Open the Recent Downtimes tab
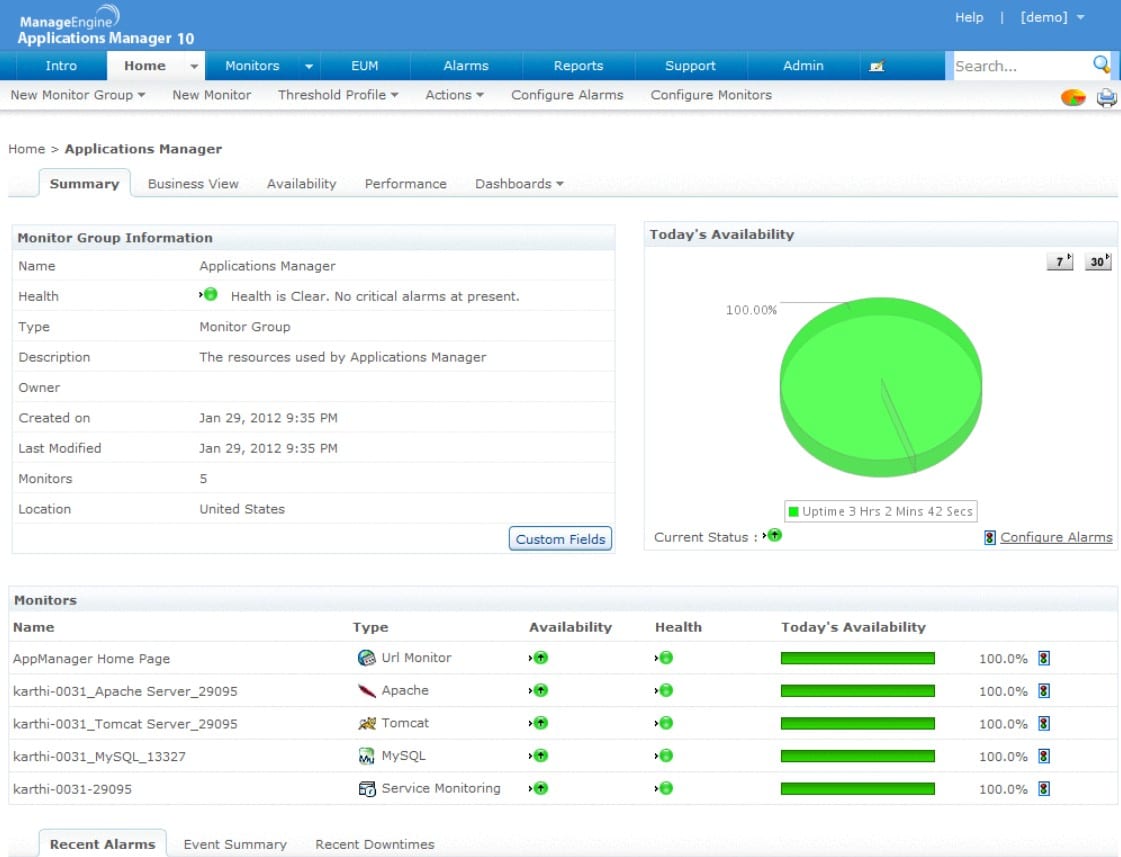 pos(375,844)
